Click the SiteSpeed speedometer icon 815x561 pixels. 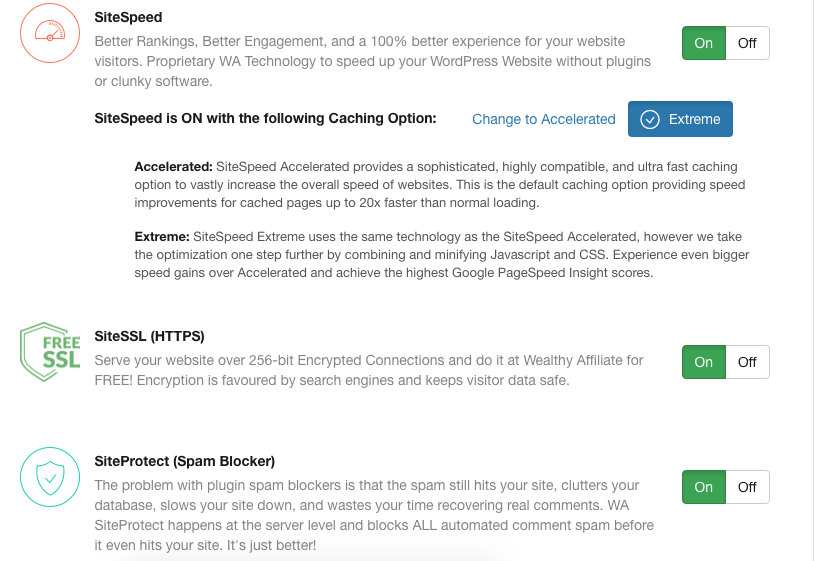pyautogui.click(x=50, y=33)
